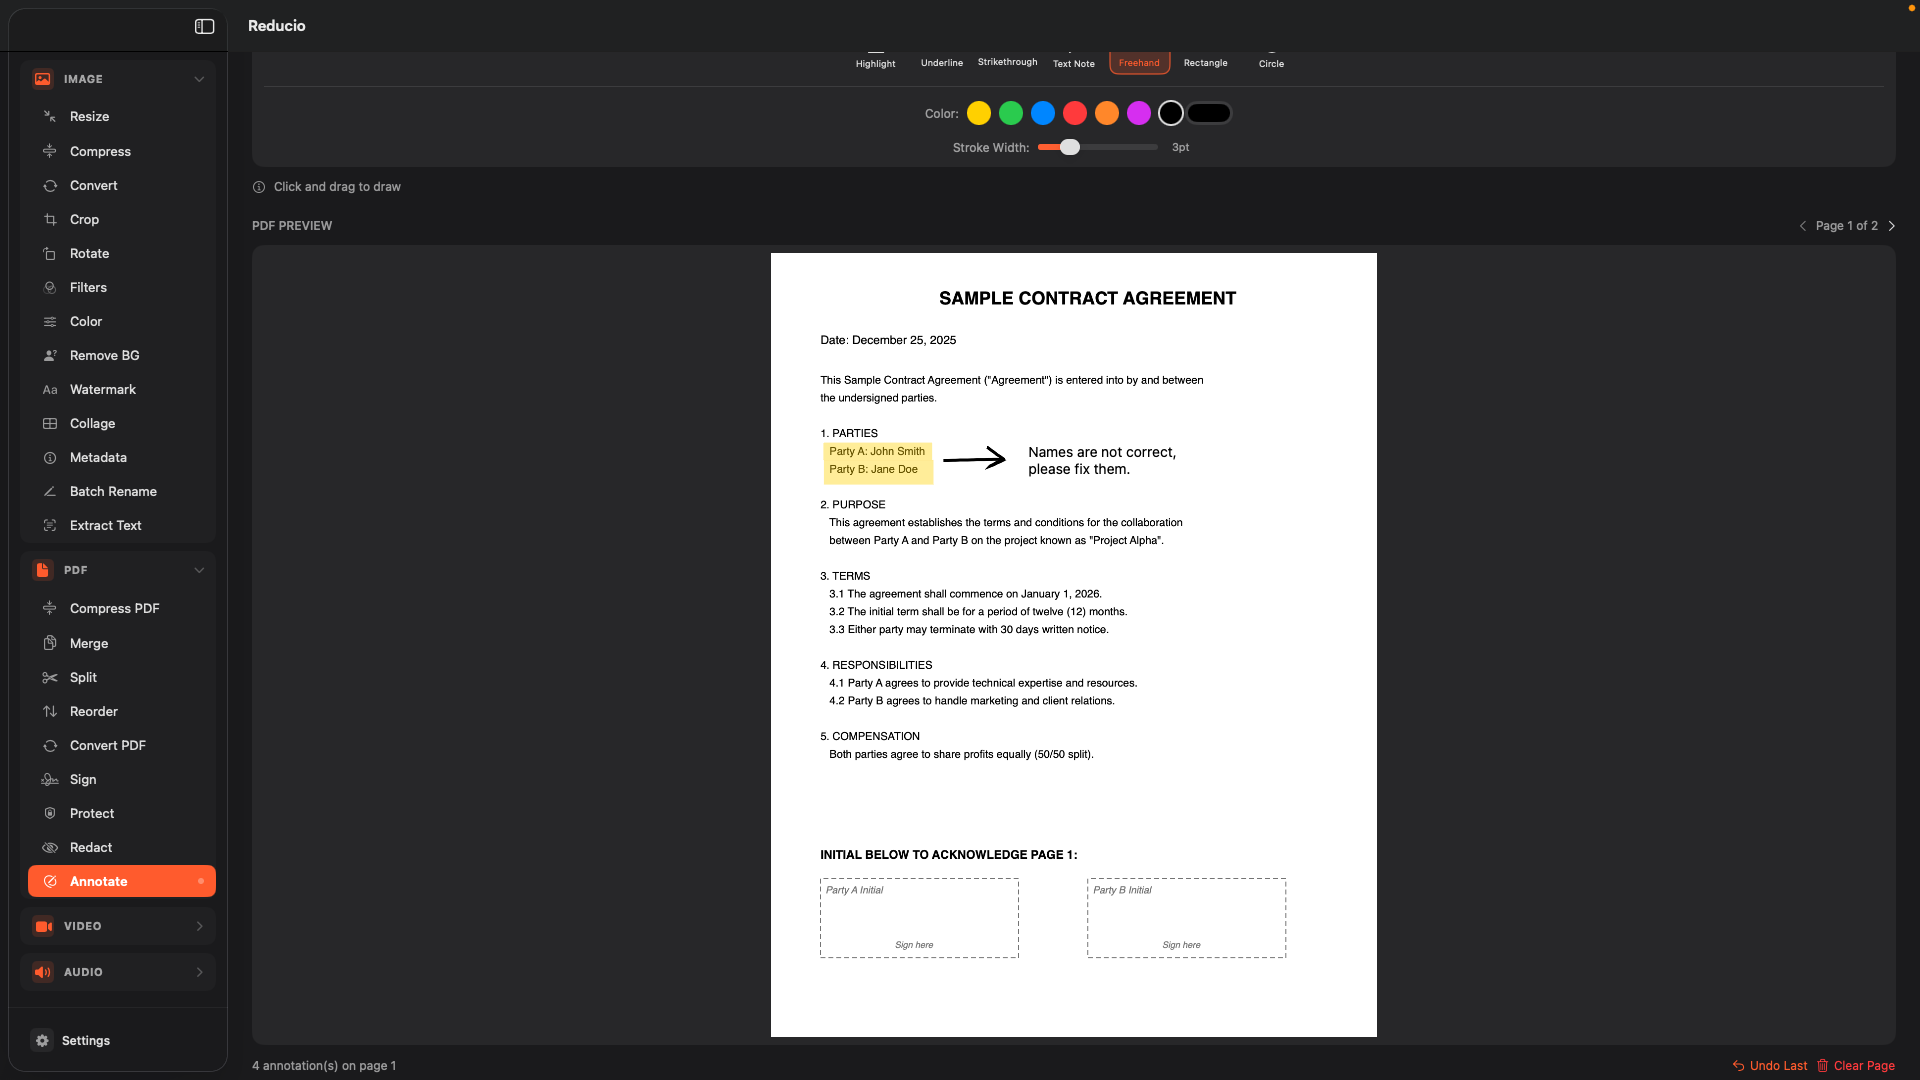1920x1080 pixels.
Task: Switch to the Rectangle drawing tool
Action: [x=1205, y=58]
